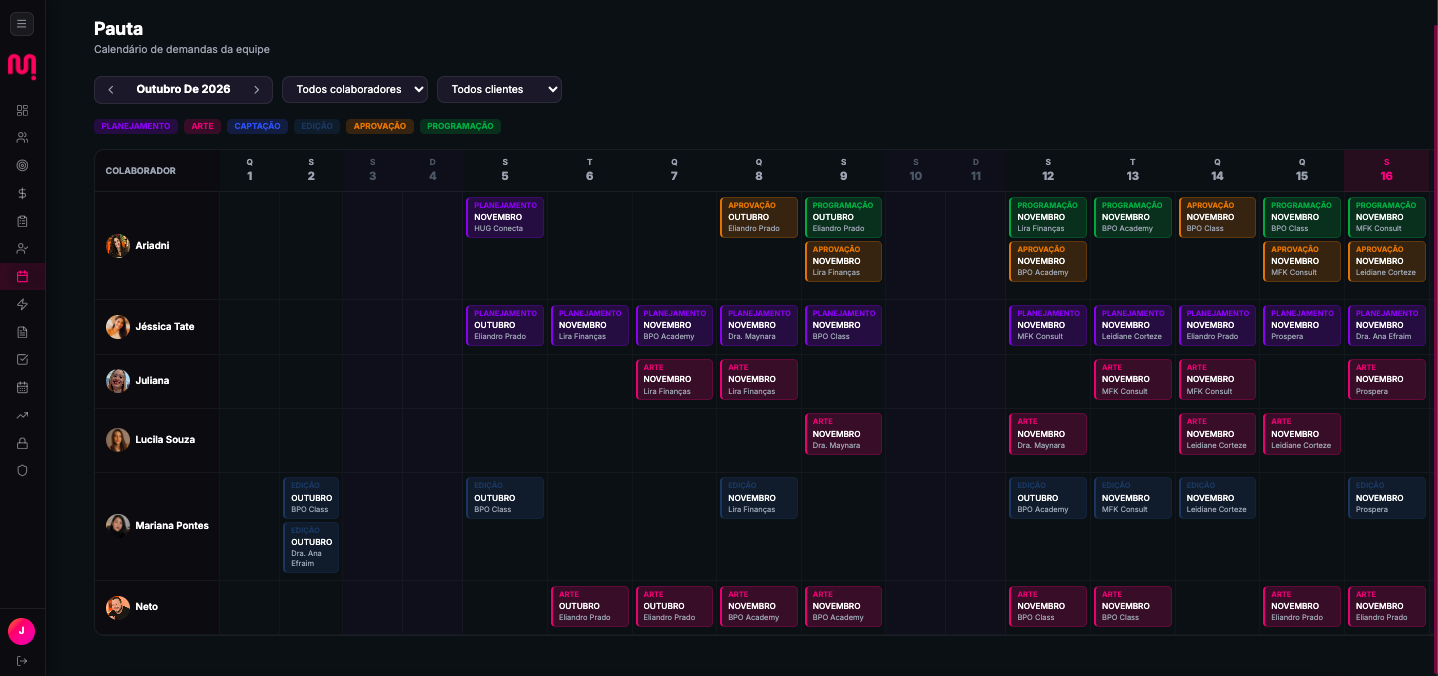This screenshot has width=1438, height=676.
Task: Click the Pauta page title
Action: (118, 29)
